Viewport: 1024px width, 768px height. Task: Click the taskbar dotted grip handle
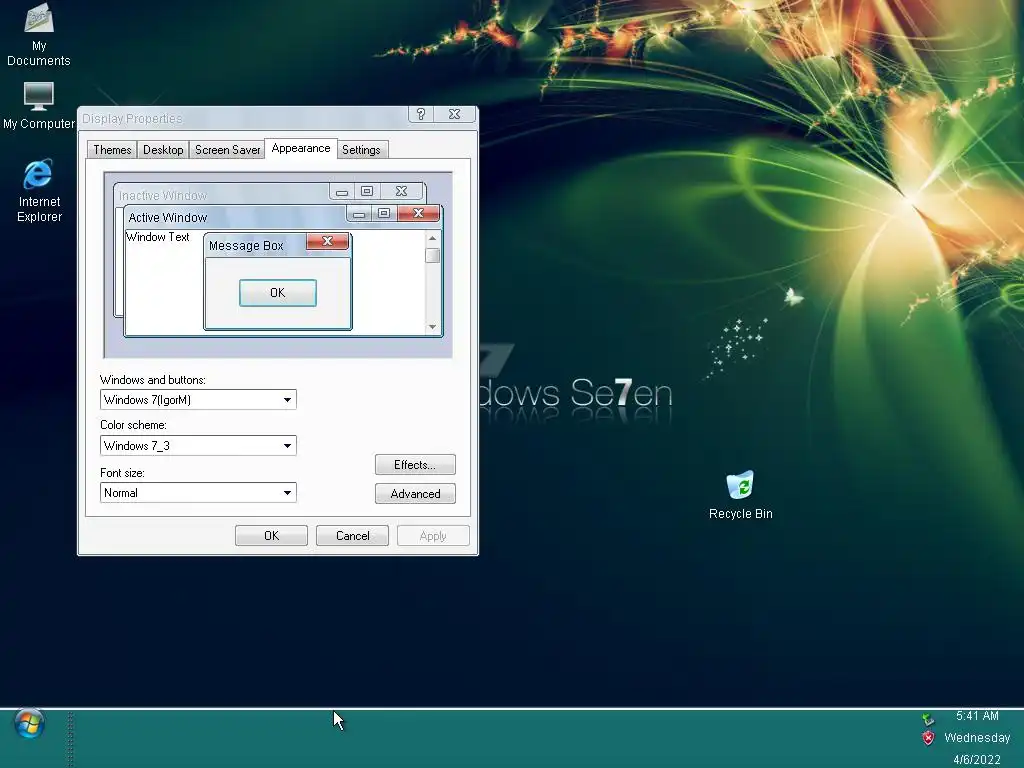[x=71, y=738]
